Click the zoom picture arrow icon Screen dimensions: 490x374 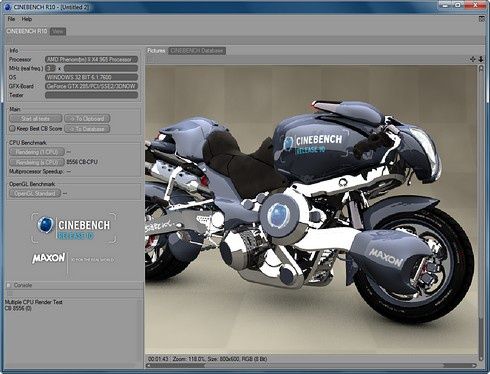[481, 59]
